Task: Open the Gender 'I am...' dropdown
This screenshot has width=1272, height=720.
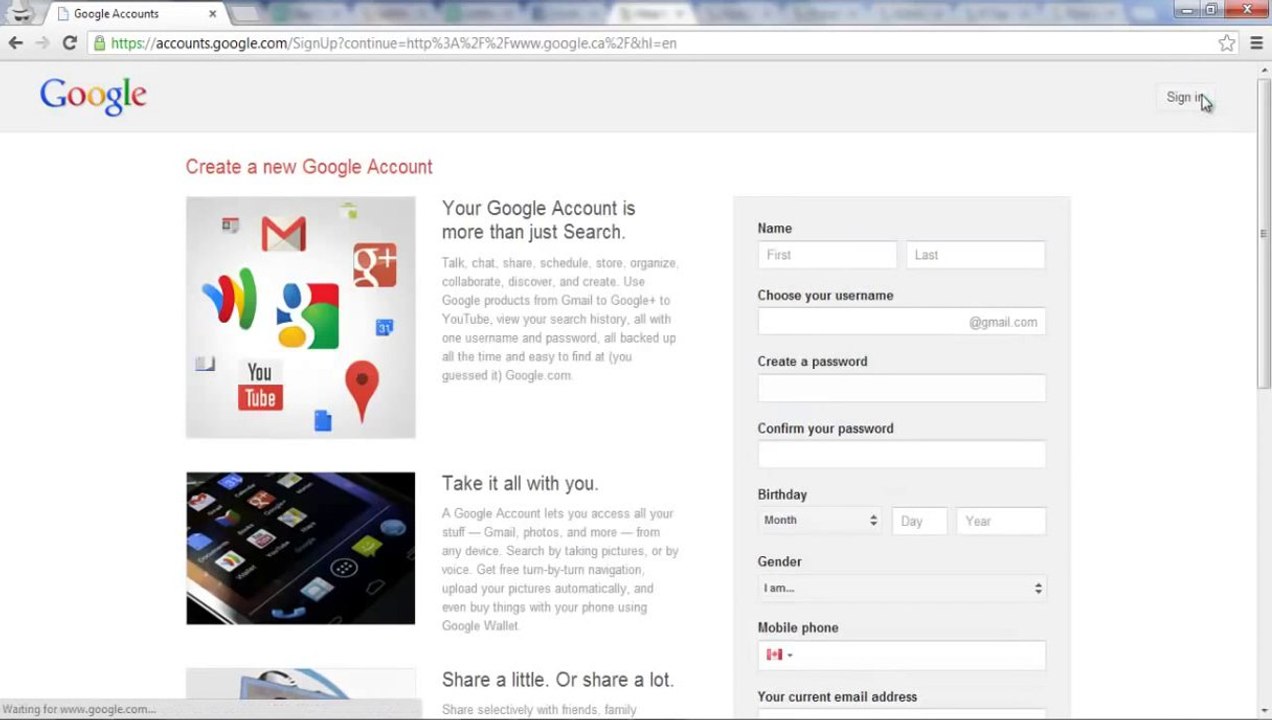Action: pyautogui.click(x=901, y=588)
